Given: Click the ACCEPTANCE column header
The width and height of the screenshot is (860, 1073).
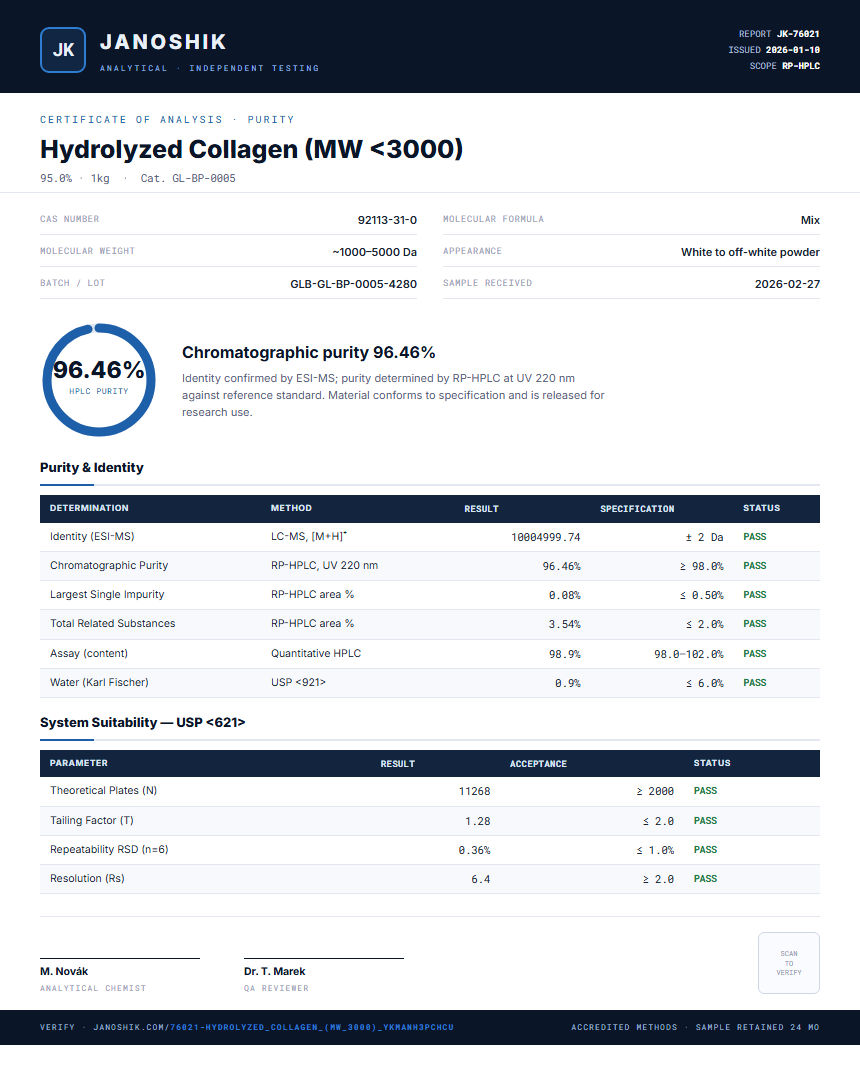Looking at the screenshot, I should click(538, 764).
